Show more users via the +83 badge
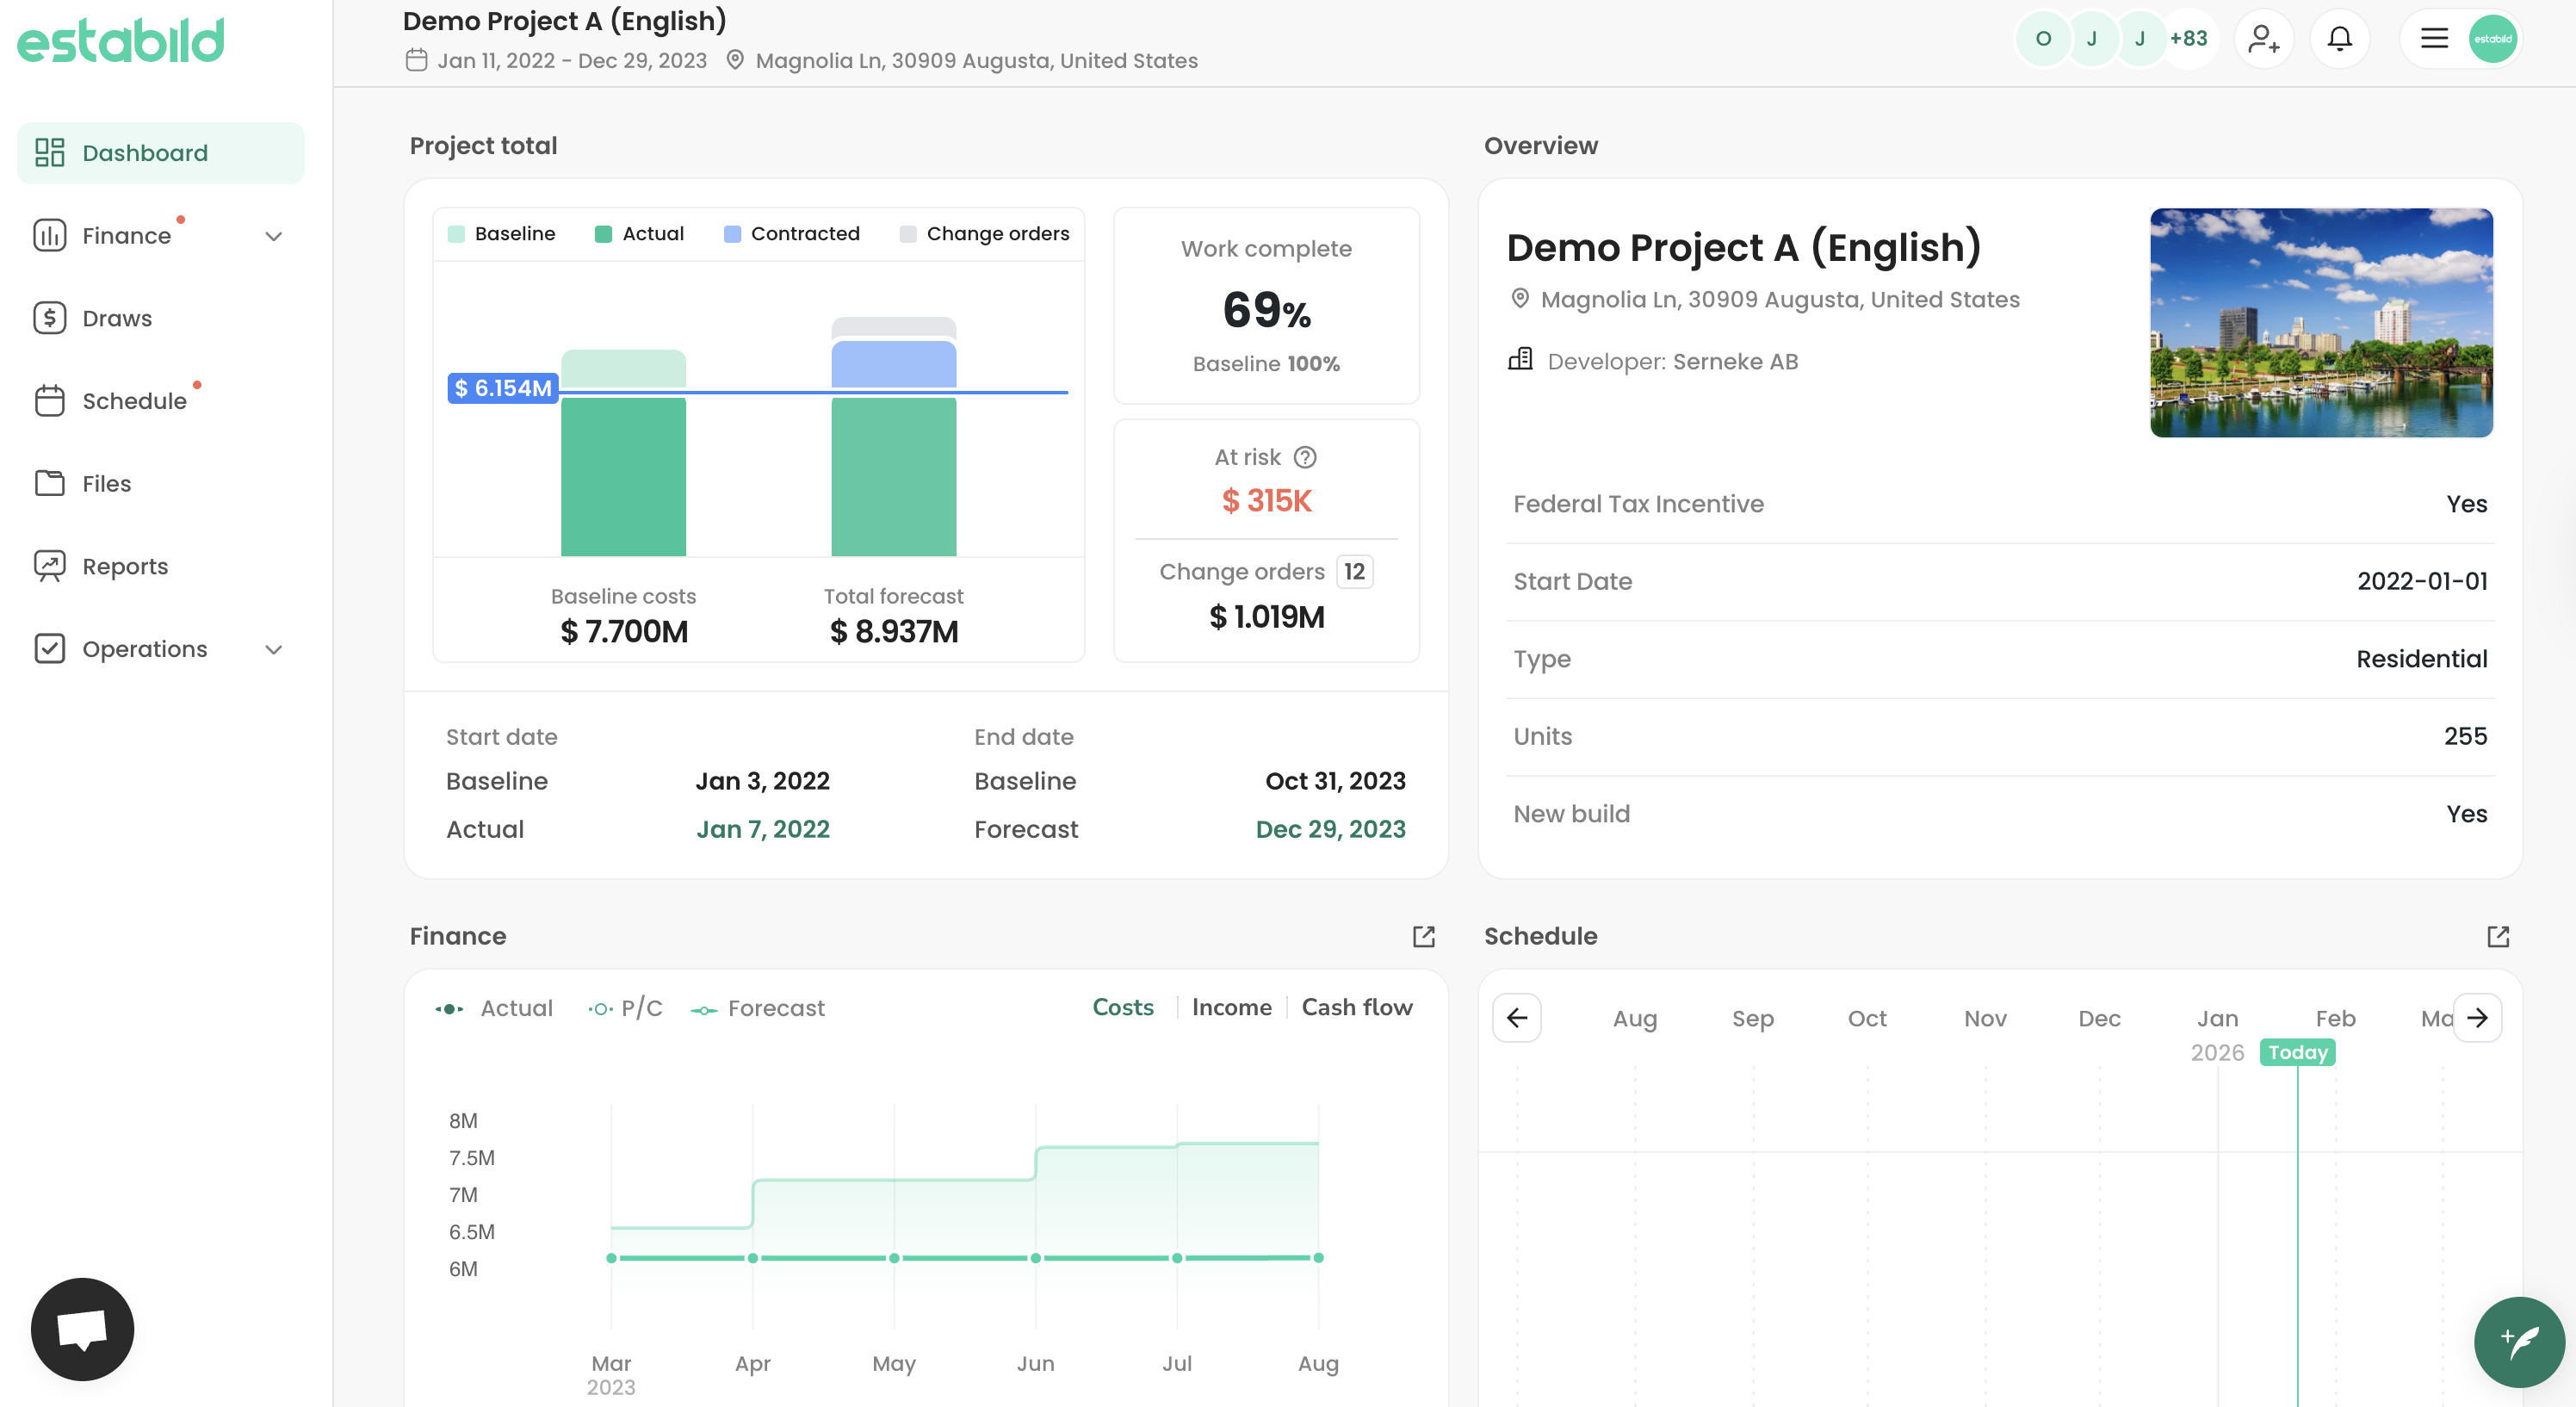The height and width of the screenshot is (1407, 2576). point(2189,38)
